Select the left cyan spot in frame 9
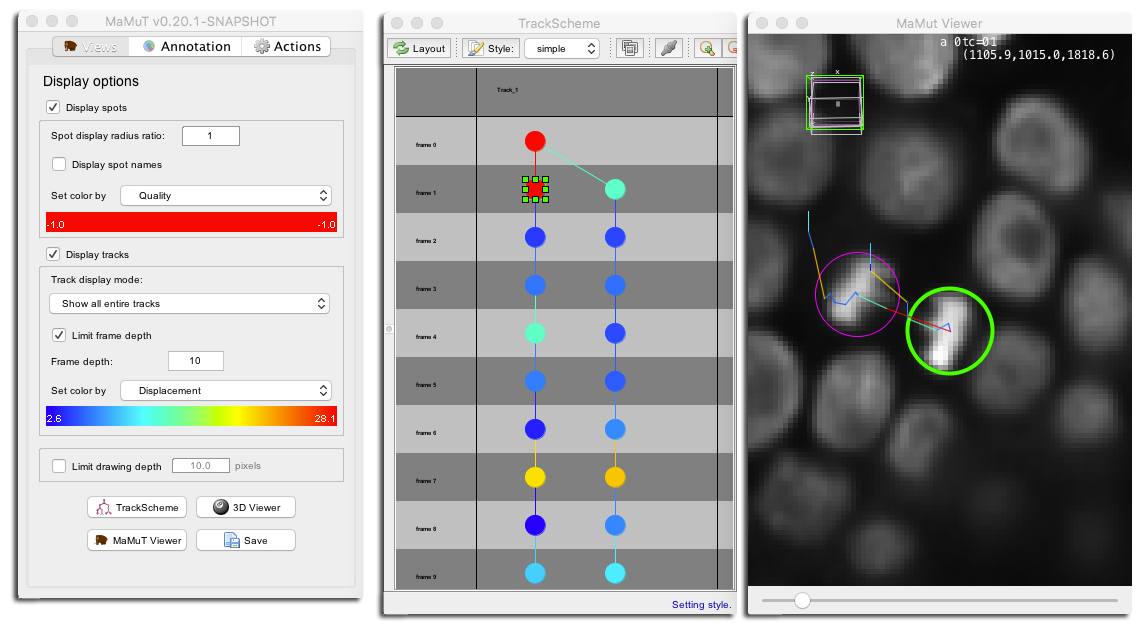 [x=535, y=573]
